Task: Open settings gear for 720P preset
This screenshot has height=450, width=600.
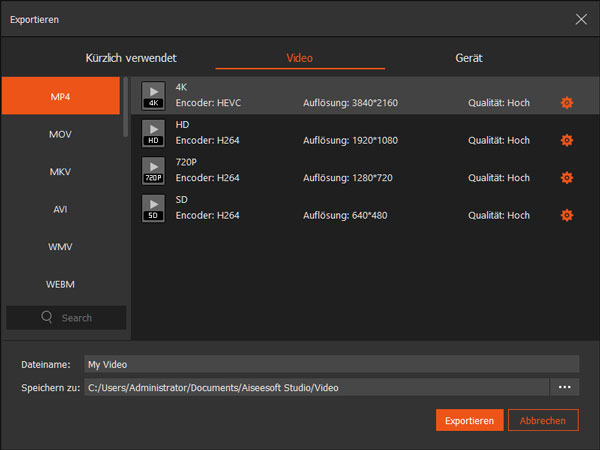Action: coord(567,178)
